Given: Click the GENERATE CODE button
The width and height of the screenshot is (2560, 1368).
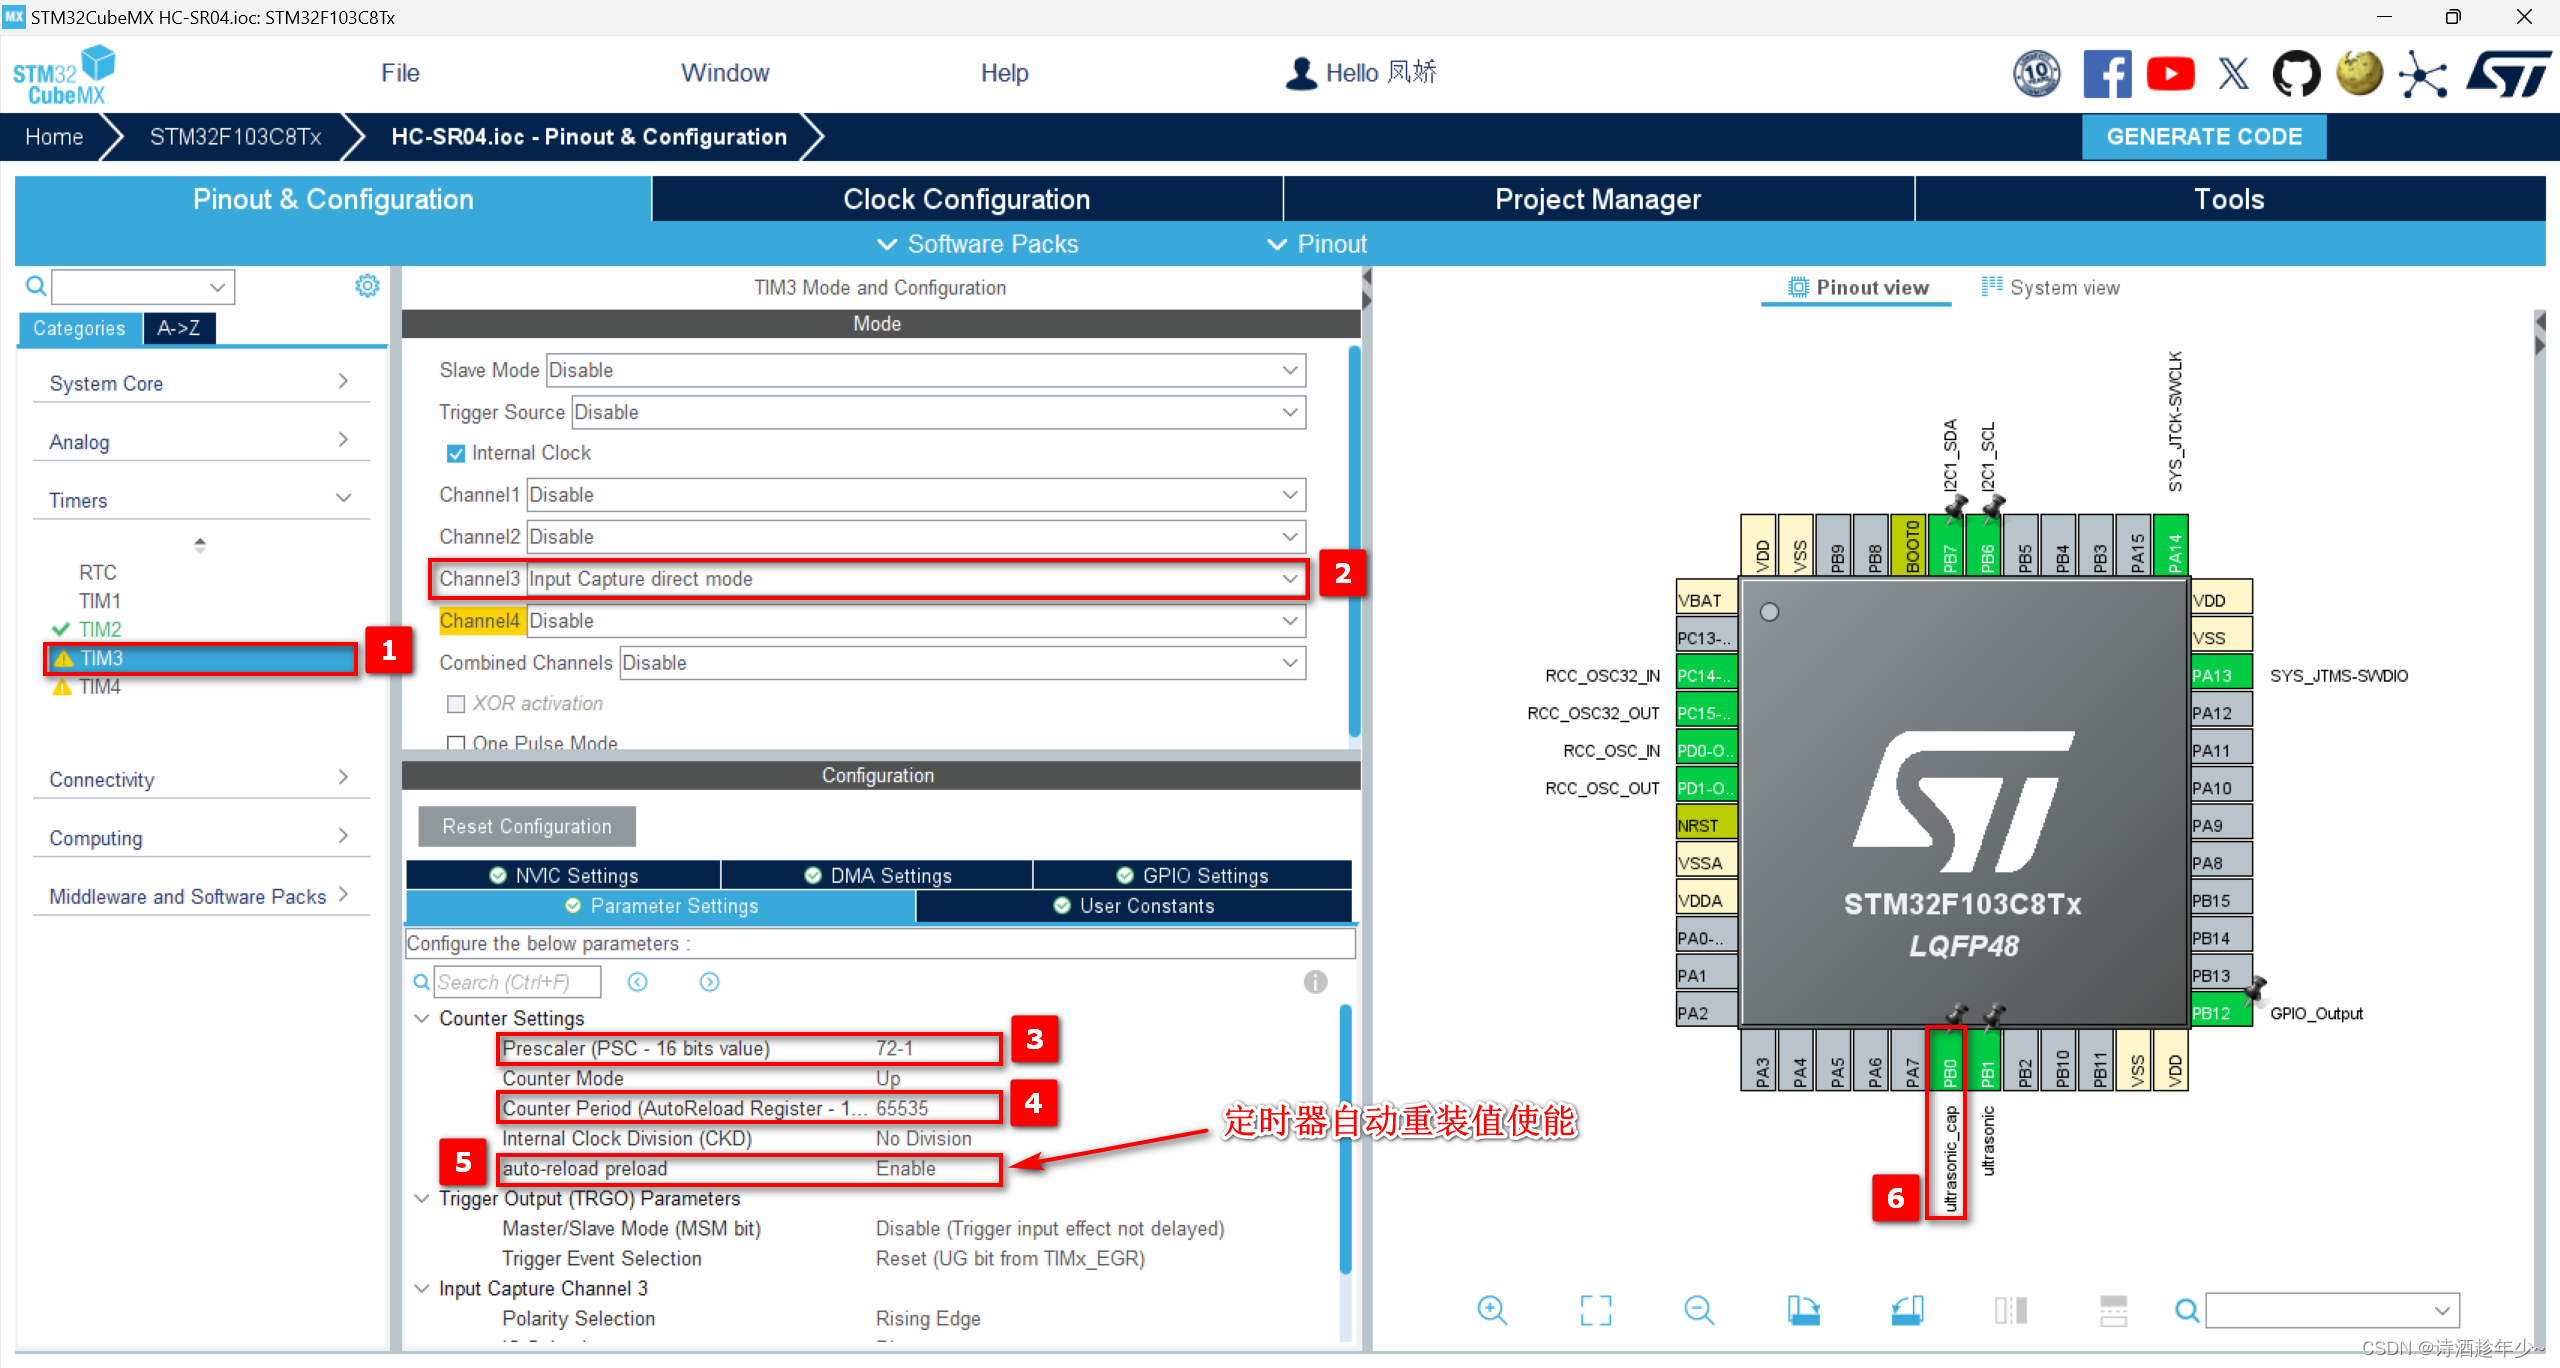Looking at the screenshot, I should coord(2204,137).
